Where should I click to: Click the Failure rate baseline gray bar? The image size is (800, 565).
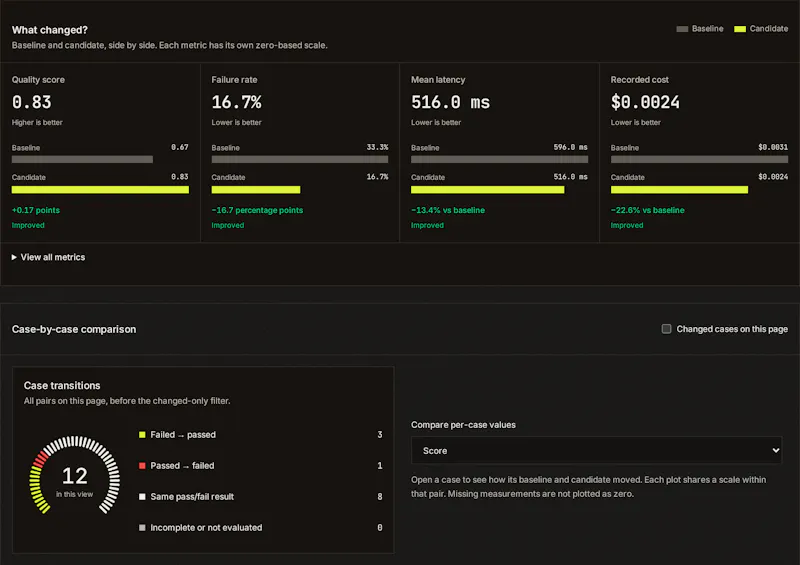pyautogui.click(x=300, y=159)
